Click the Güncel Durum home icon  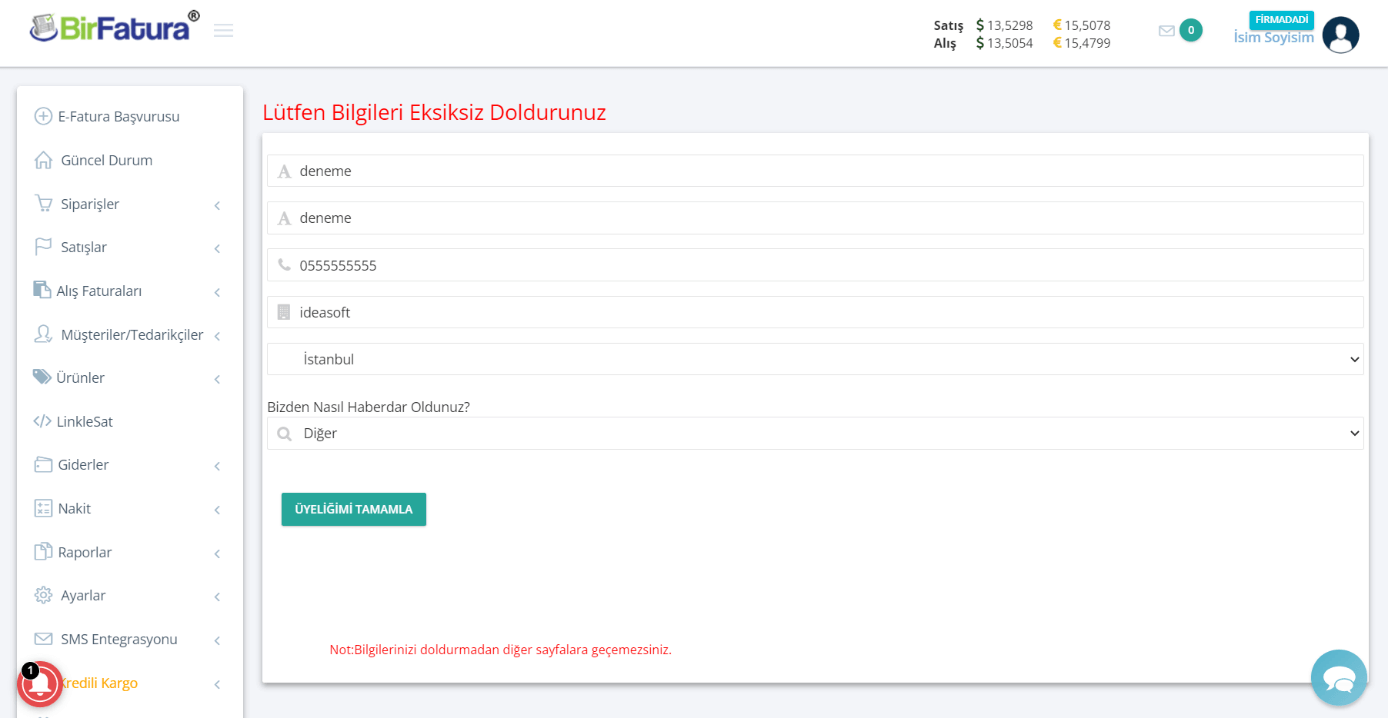point(43,160)
